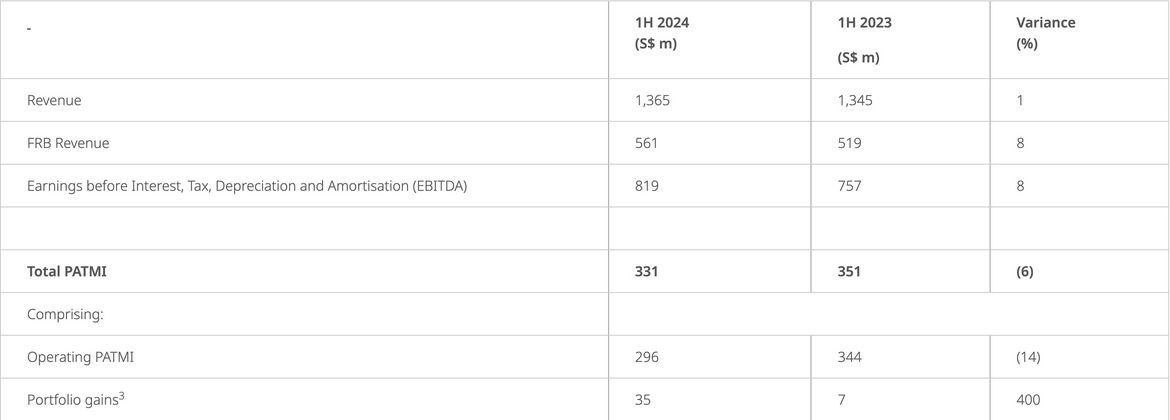Click the 757 EBITDA value

tap(850, 186)
